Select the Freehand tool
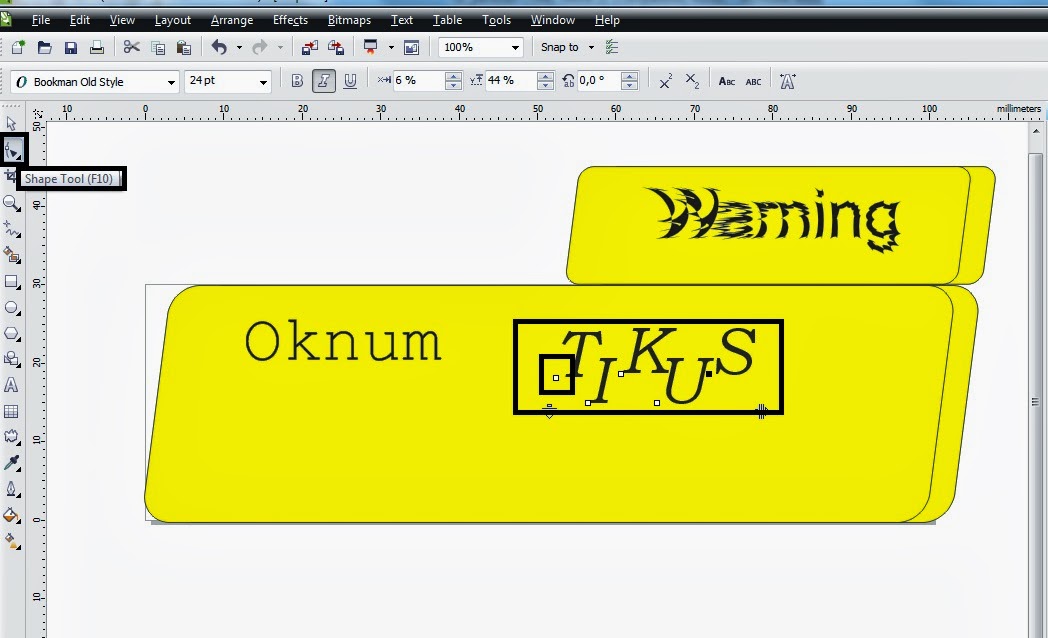 pyautogui.click(x=11, y=229)
